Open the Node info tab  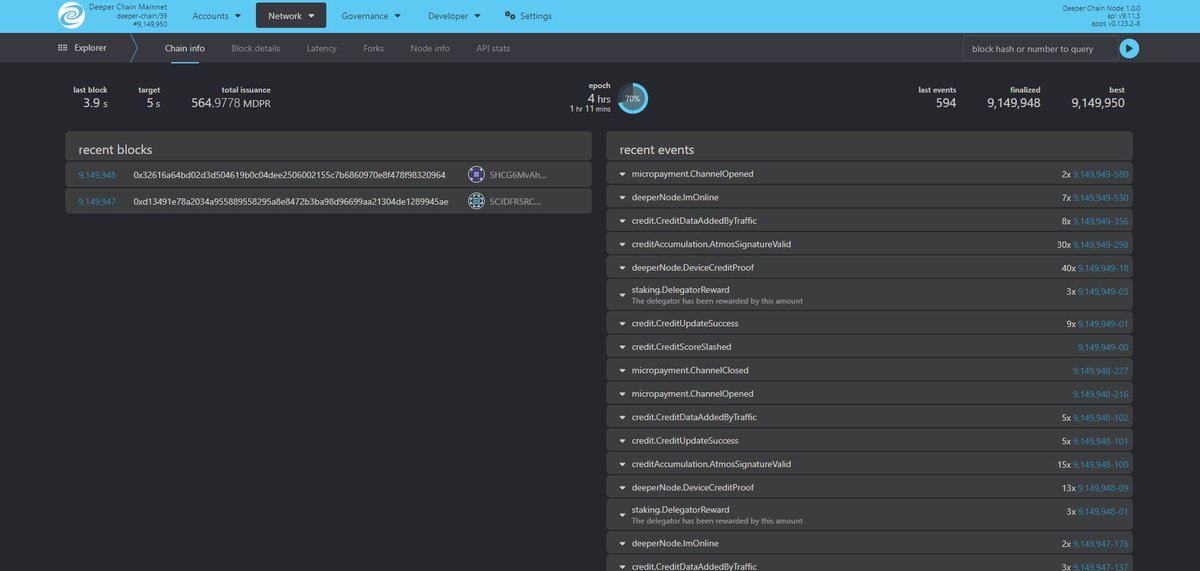[430, 48]
